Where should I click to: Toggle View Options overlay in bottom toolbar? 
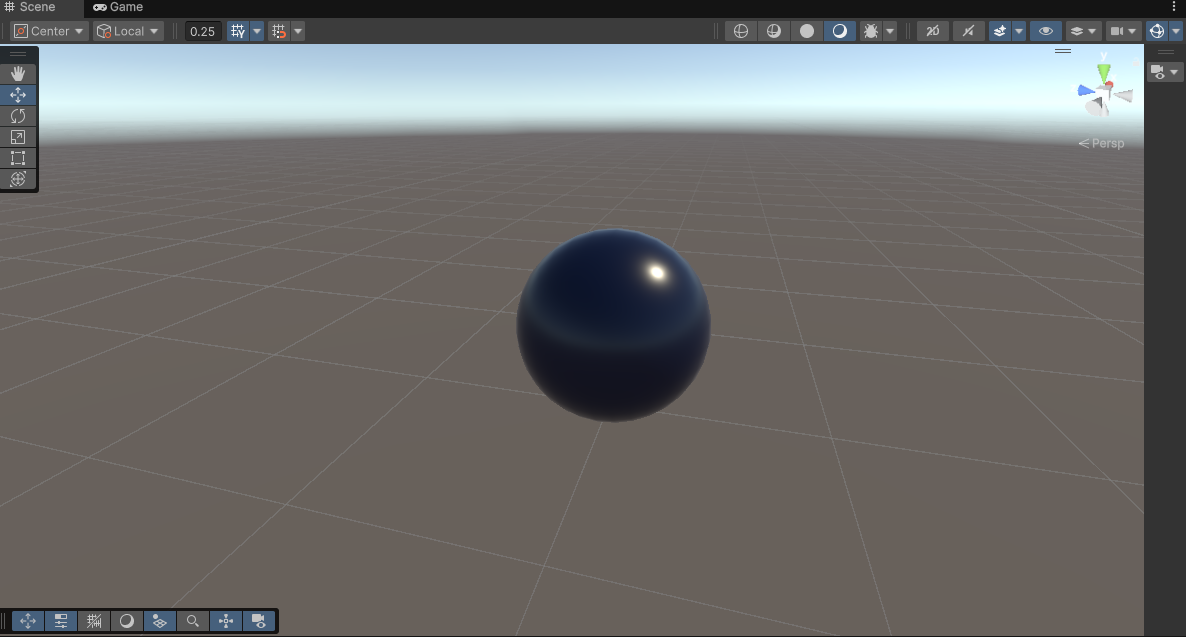(x=160, y=621)
